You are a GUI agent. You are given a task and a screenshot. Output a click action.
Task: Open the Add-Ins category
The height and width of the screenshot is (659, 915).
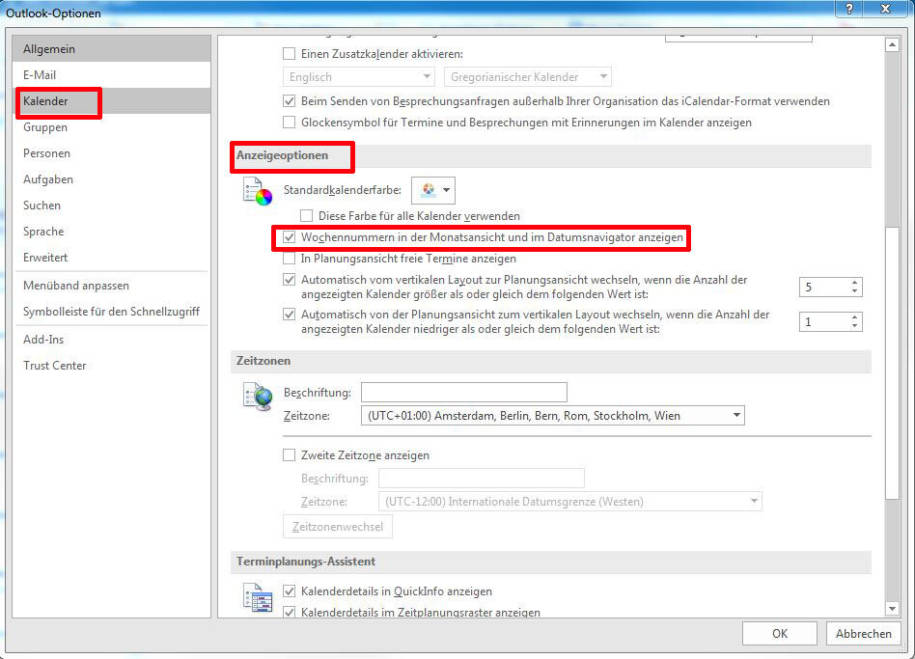[x=111, y=339]
